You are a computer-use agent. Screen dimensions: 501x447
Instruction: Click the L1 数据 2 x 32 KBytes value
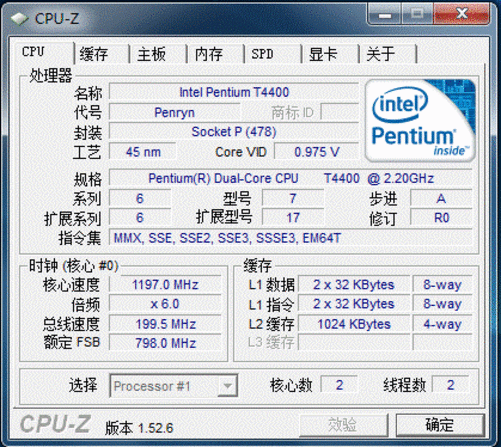(x=354, y=285)
